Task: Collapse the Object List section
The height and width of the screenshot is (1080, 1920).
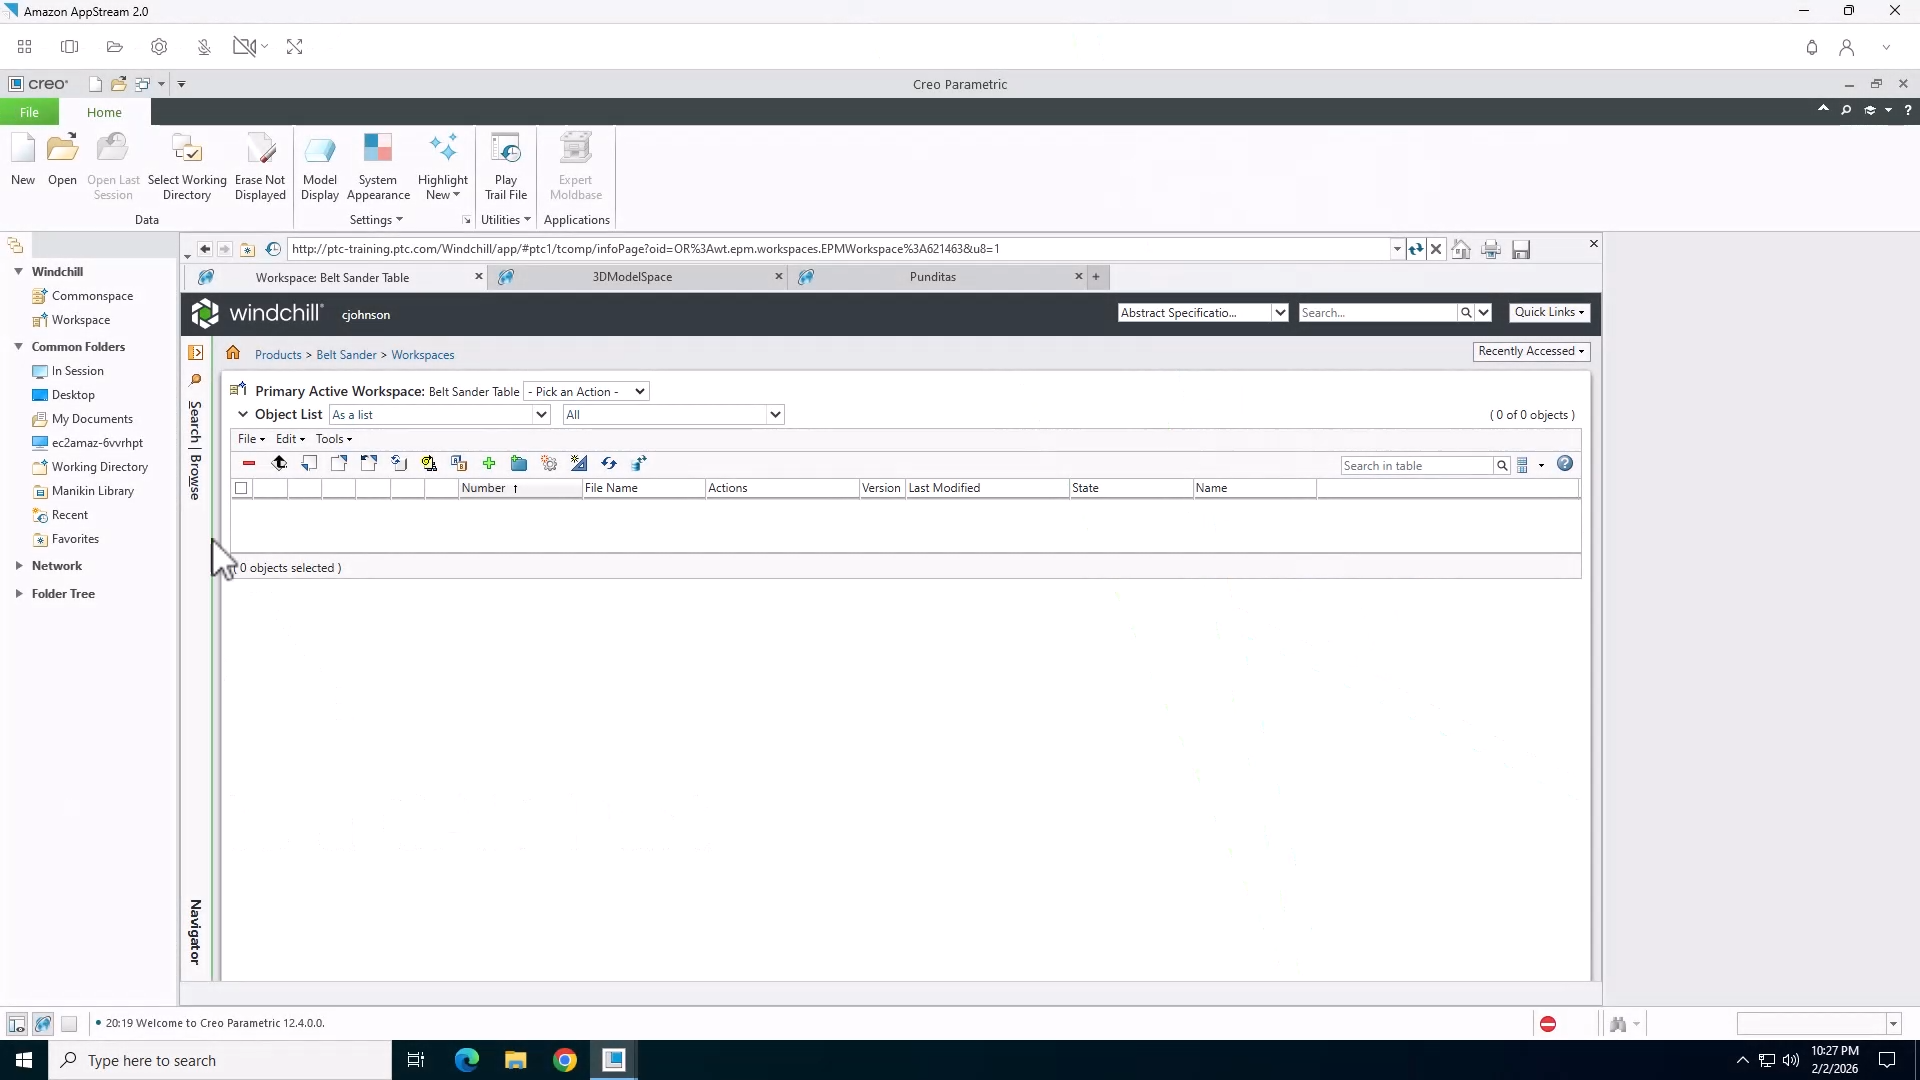Action: tap(243, 414)
